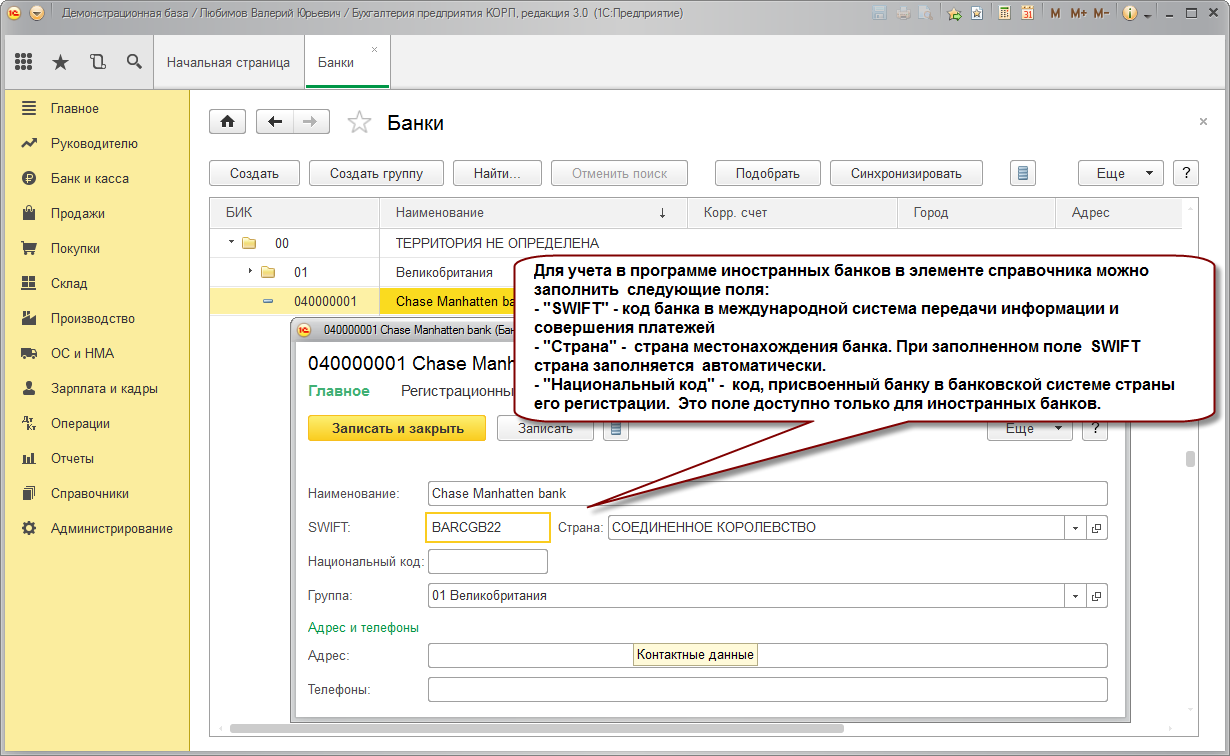
Task: Open Банк и касса section
Action: 90,178
